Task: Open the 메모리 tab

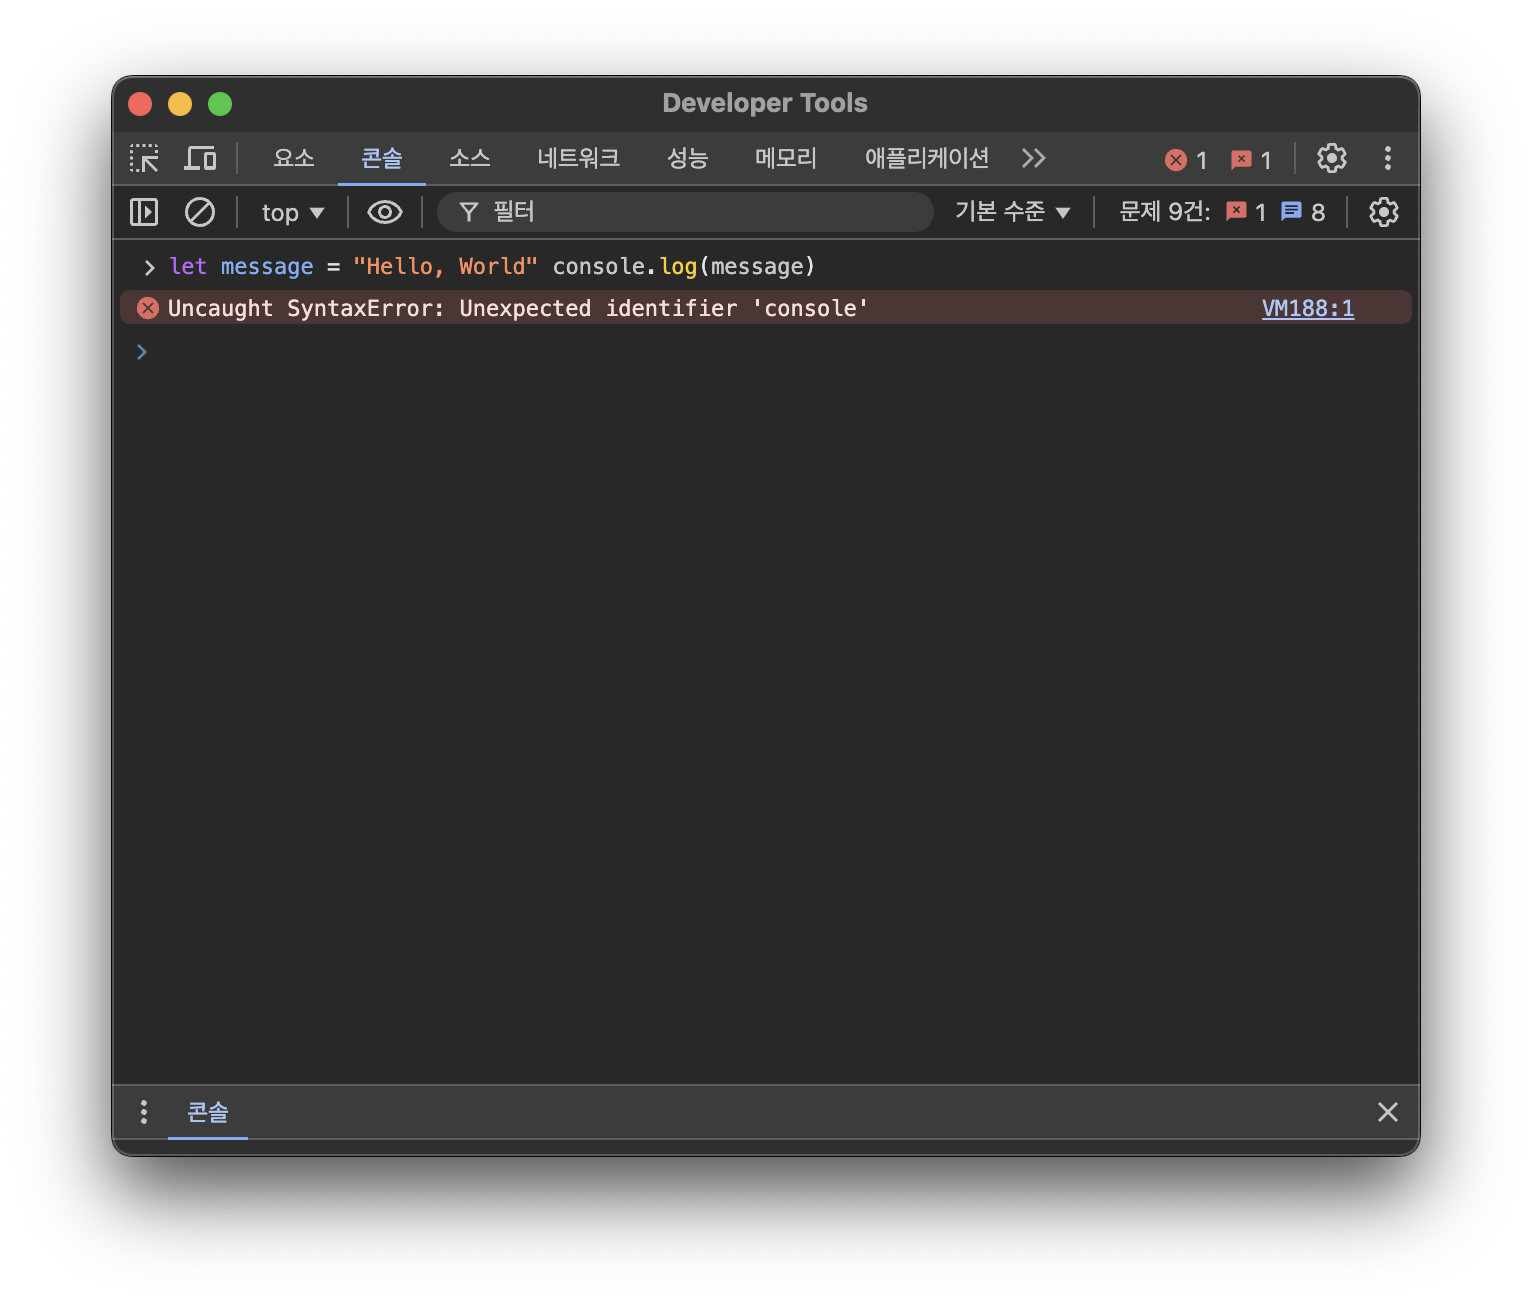Action: [785, 158]
